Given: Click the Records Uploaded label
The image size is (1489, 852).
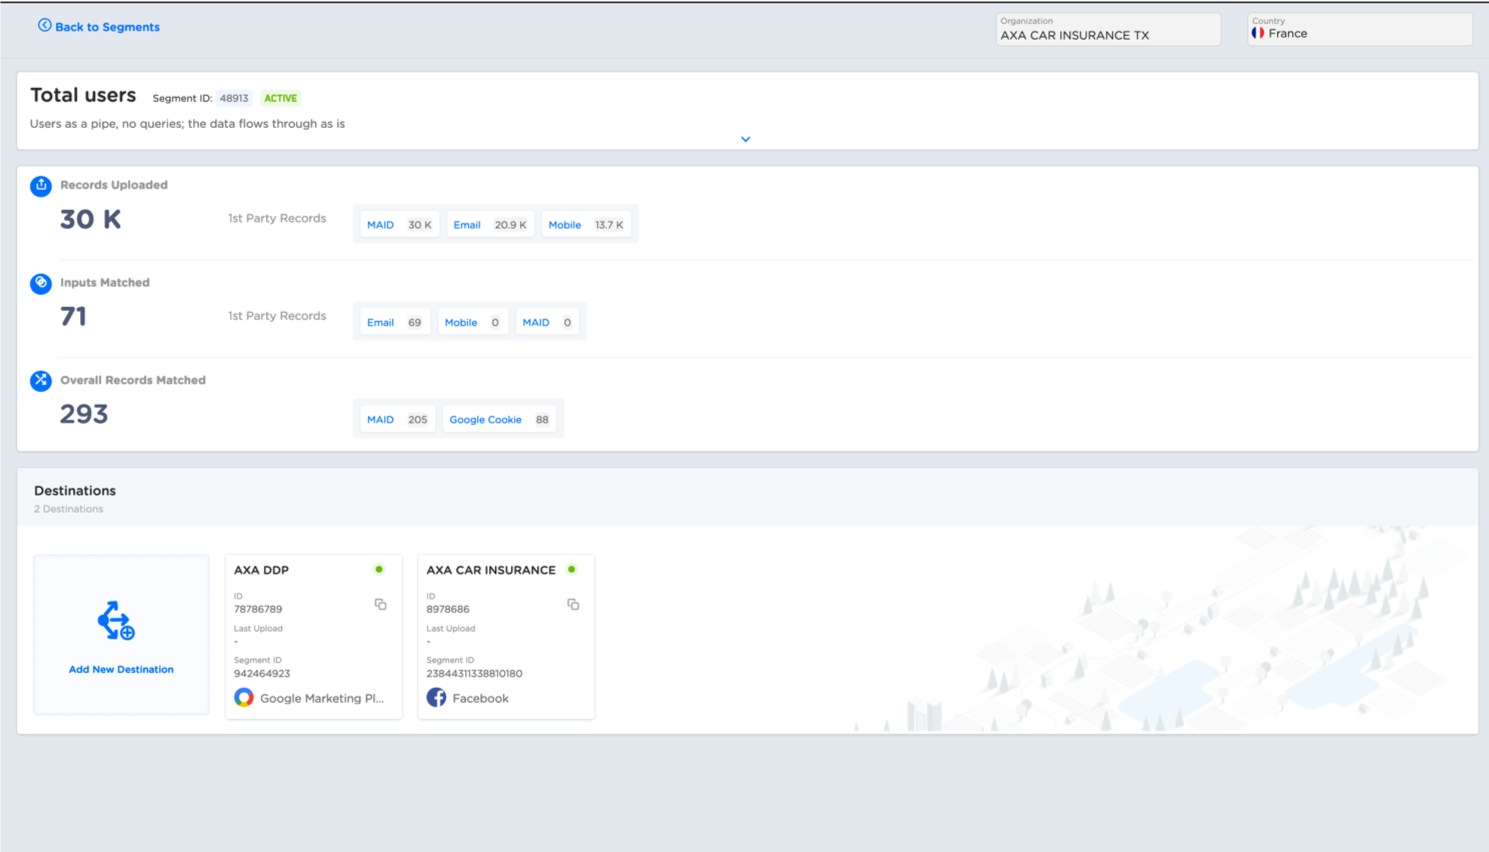Looking at the screenshot, I should (x=114, y=185).
